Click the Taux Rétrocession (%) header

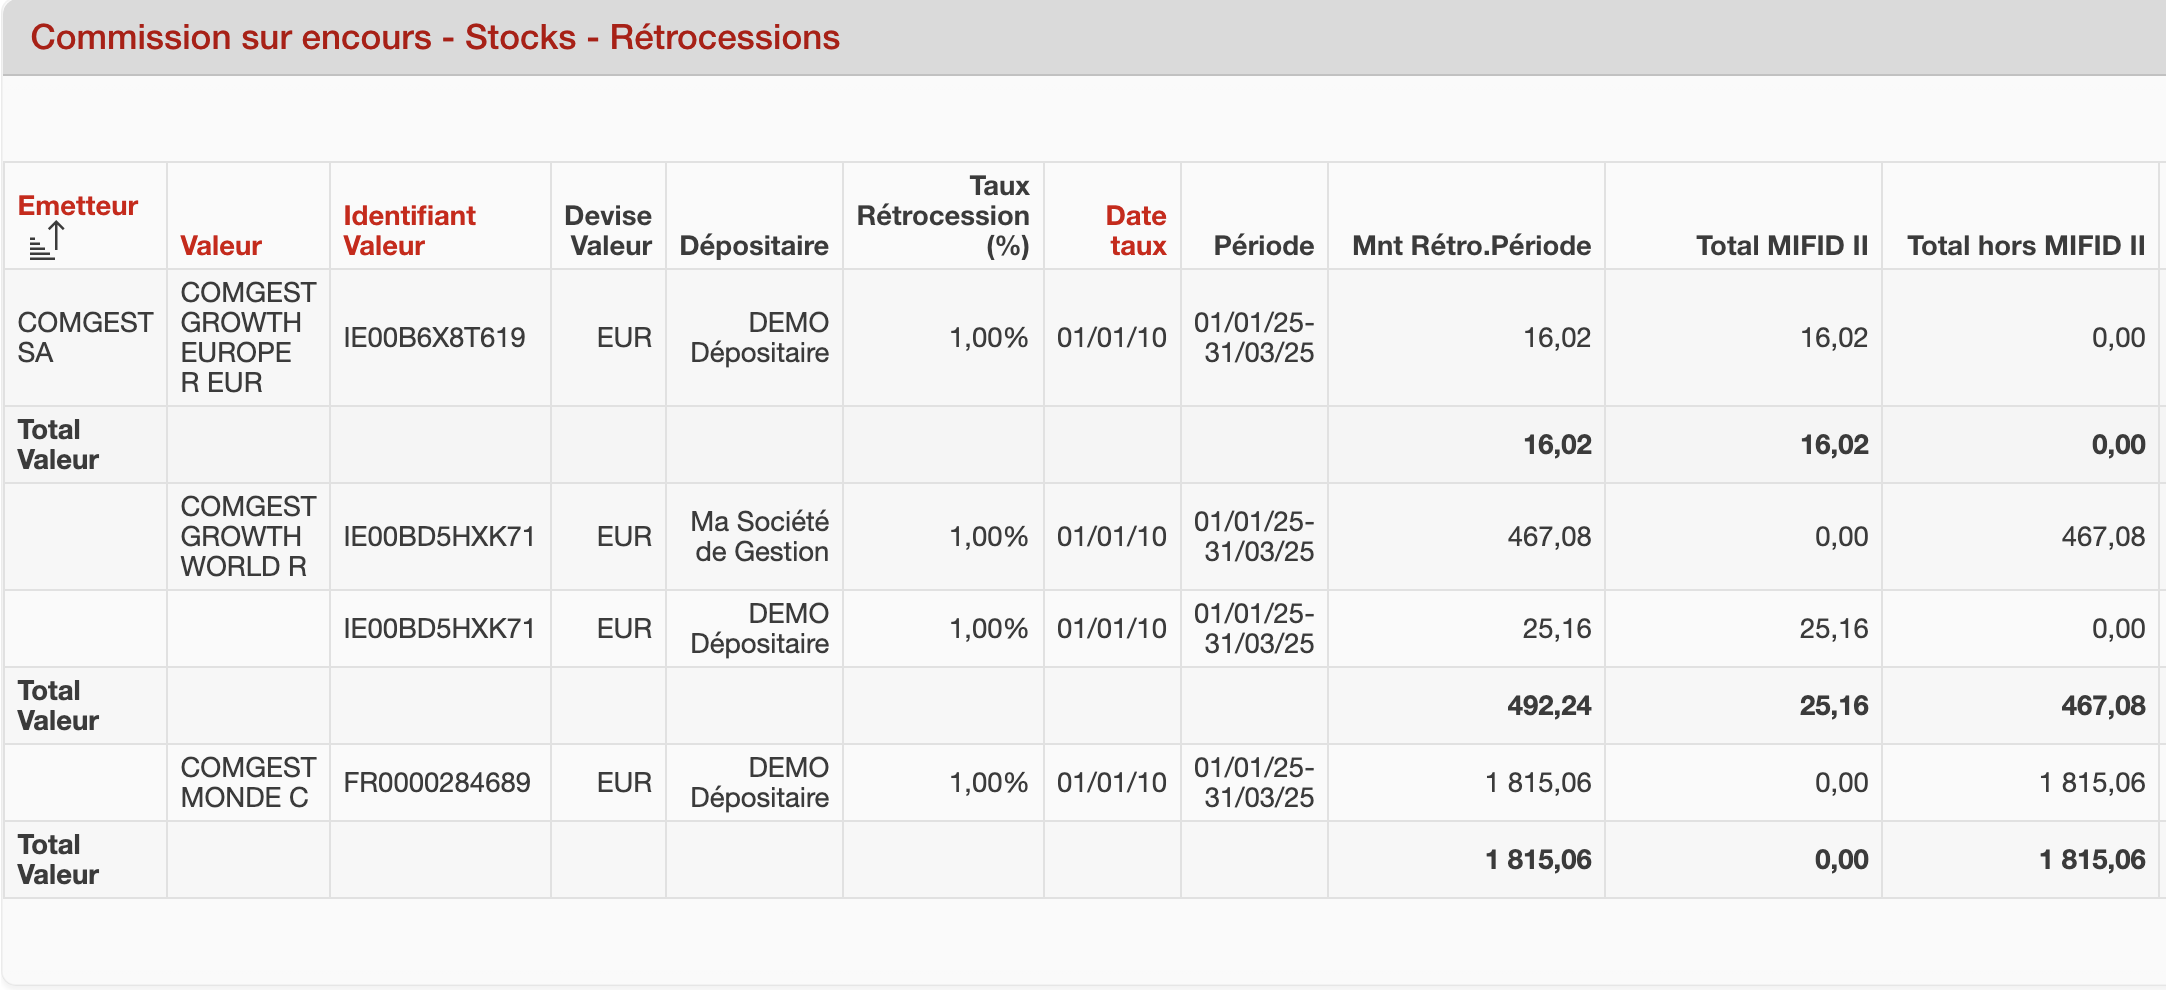(x=943, y=216)
